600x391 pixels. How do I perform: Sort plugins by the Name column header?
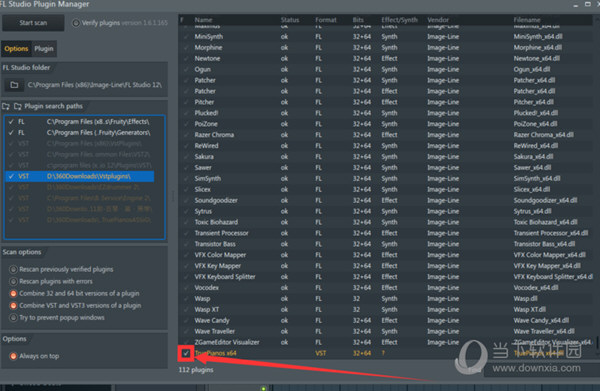tap(203, 20)
